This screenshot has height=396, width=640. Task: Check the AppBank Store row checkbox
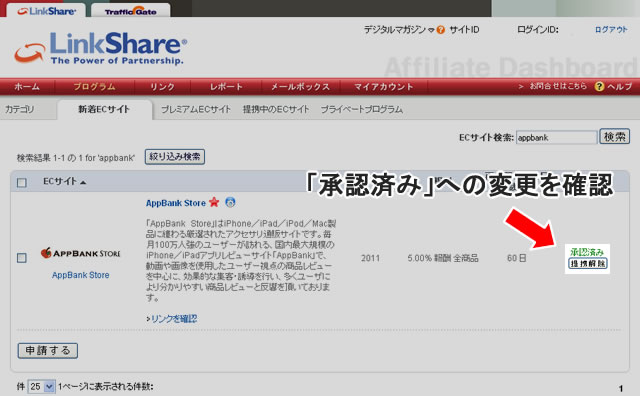(22, 258)
